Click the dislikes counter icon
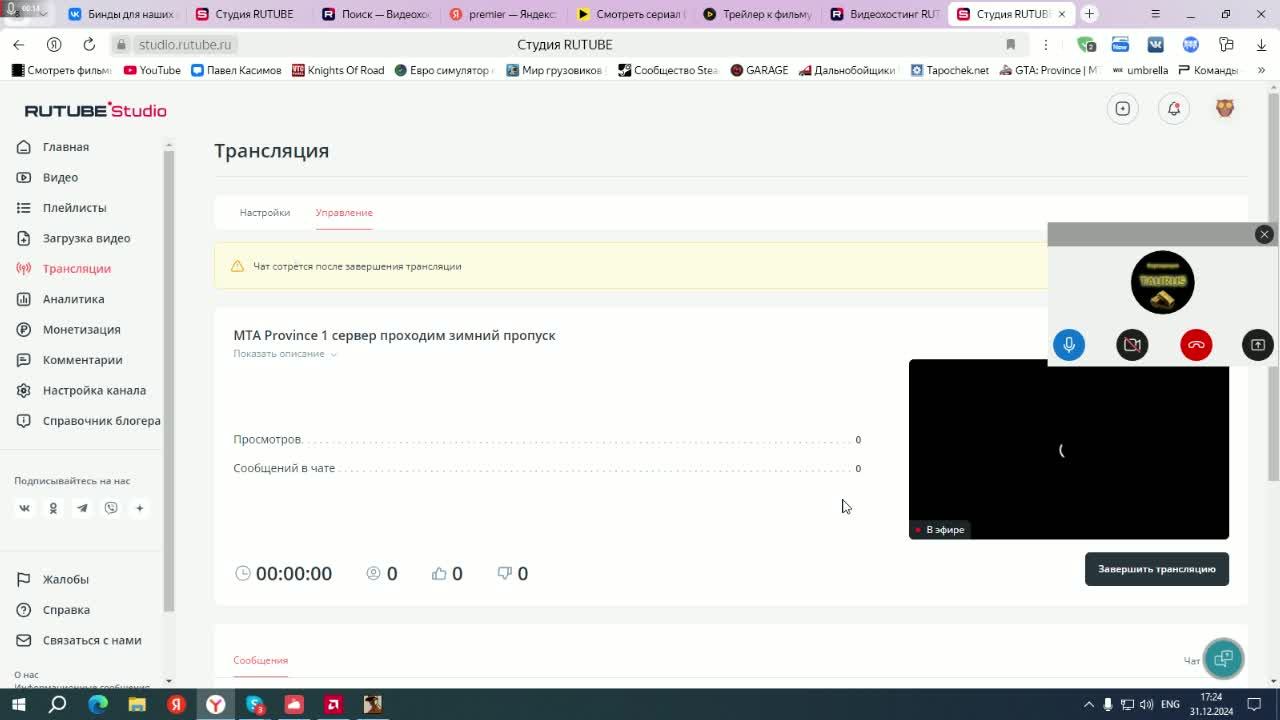The width and height of the screenshot is (1280, 720). tap(505, 573)
